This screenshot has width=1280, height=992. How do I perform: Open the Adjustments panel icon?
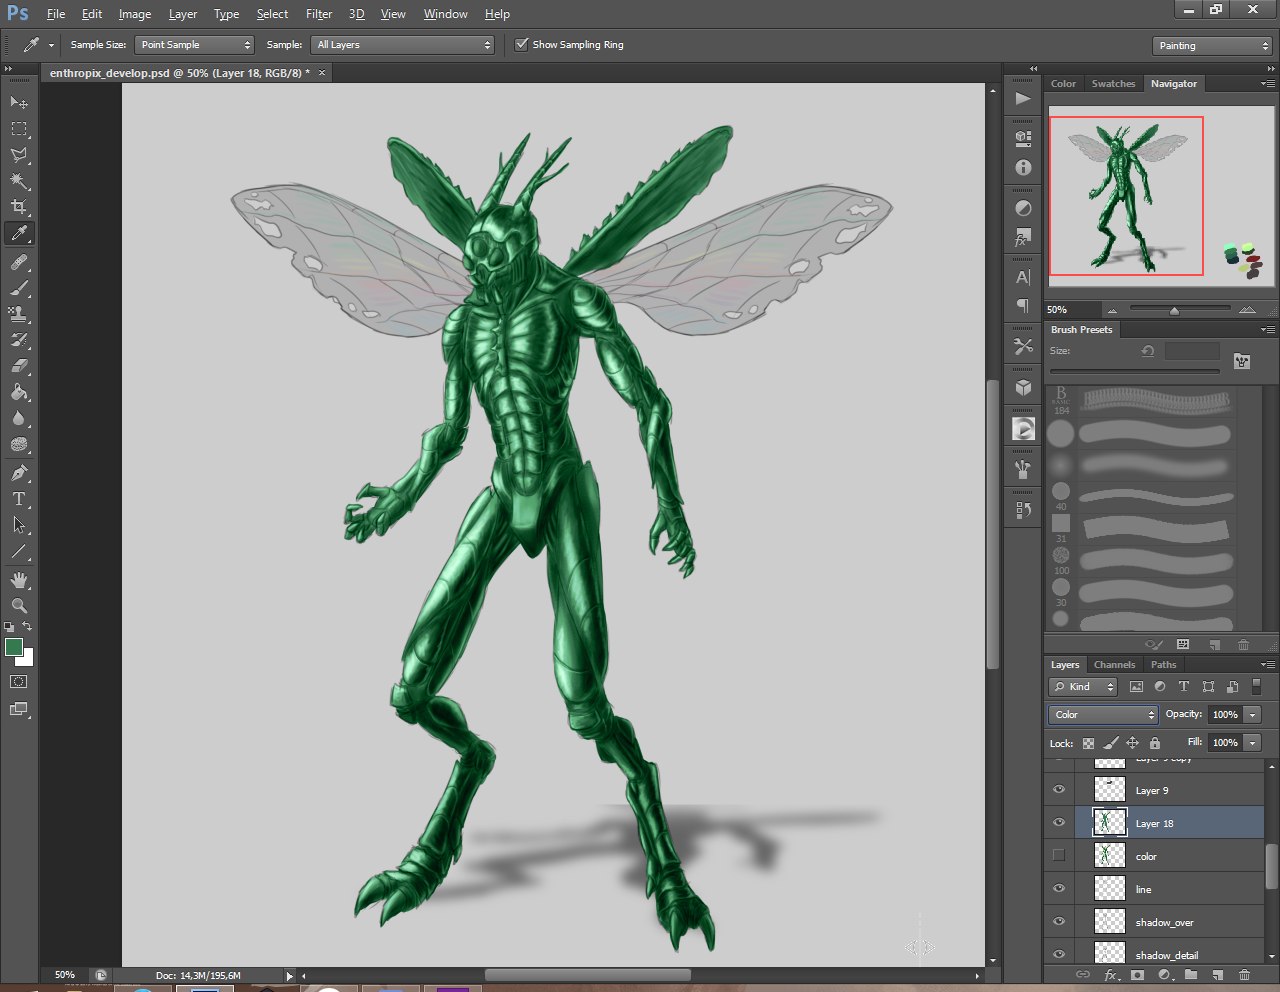1023,208
